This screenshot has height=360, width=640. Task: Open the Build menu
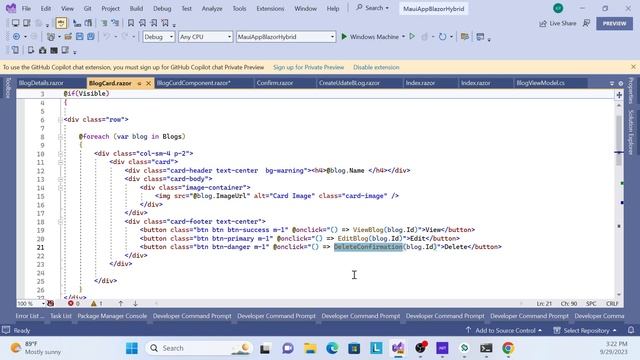(136, 8)
